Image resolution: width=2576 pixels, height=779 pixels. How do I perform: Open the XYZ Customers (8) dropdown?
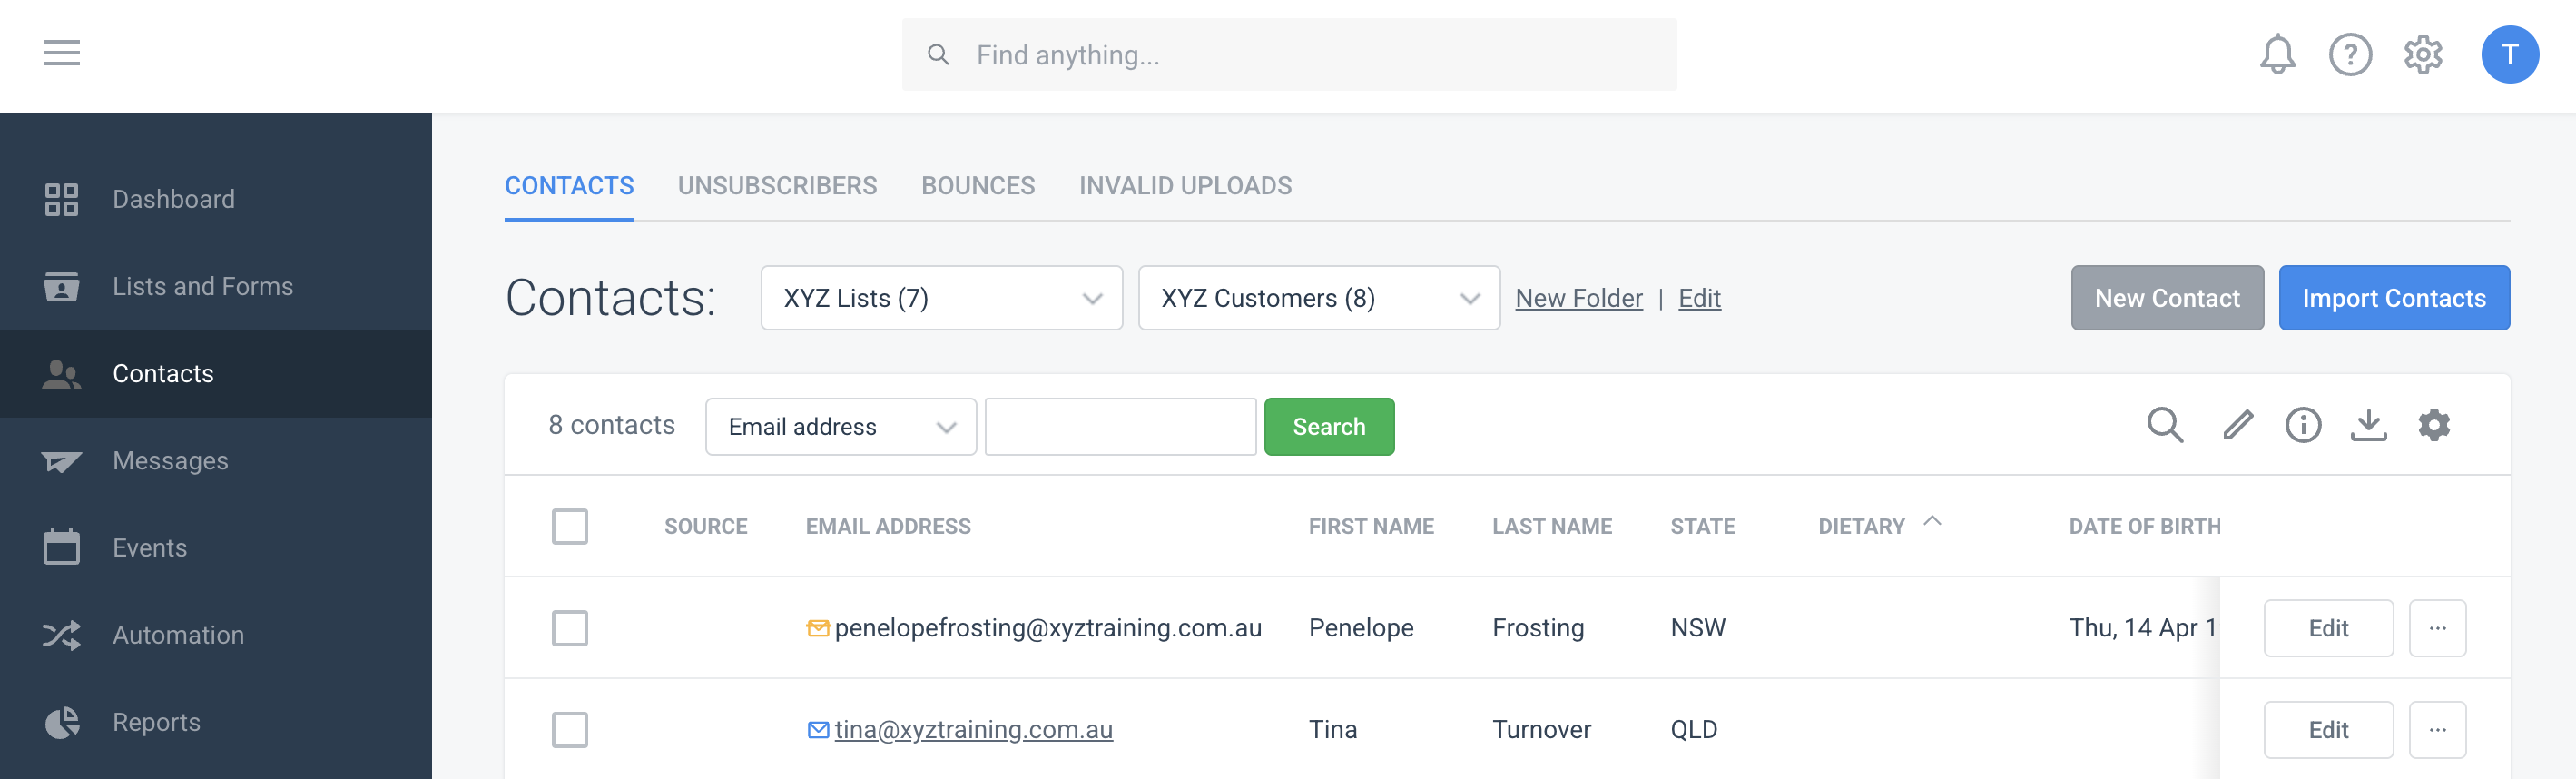click(x=1318, y=298)
